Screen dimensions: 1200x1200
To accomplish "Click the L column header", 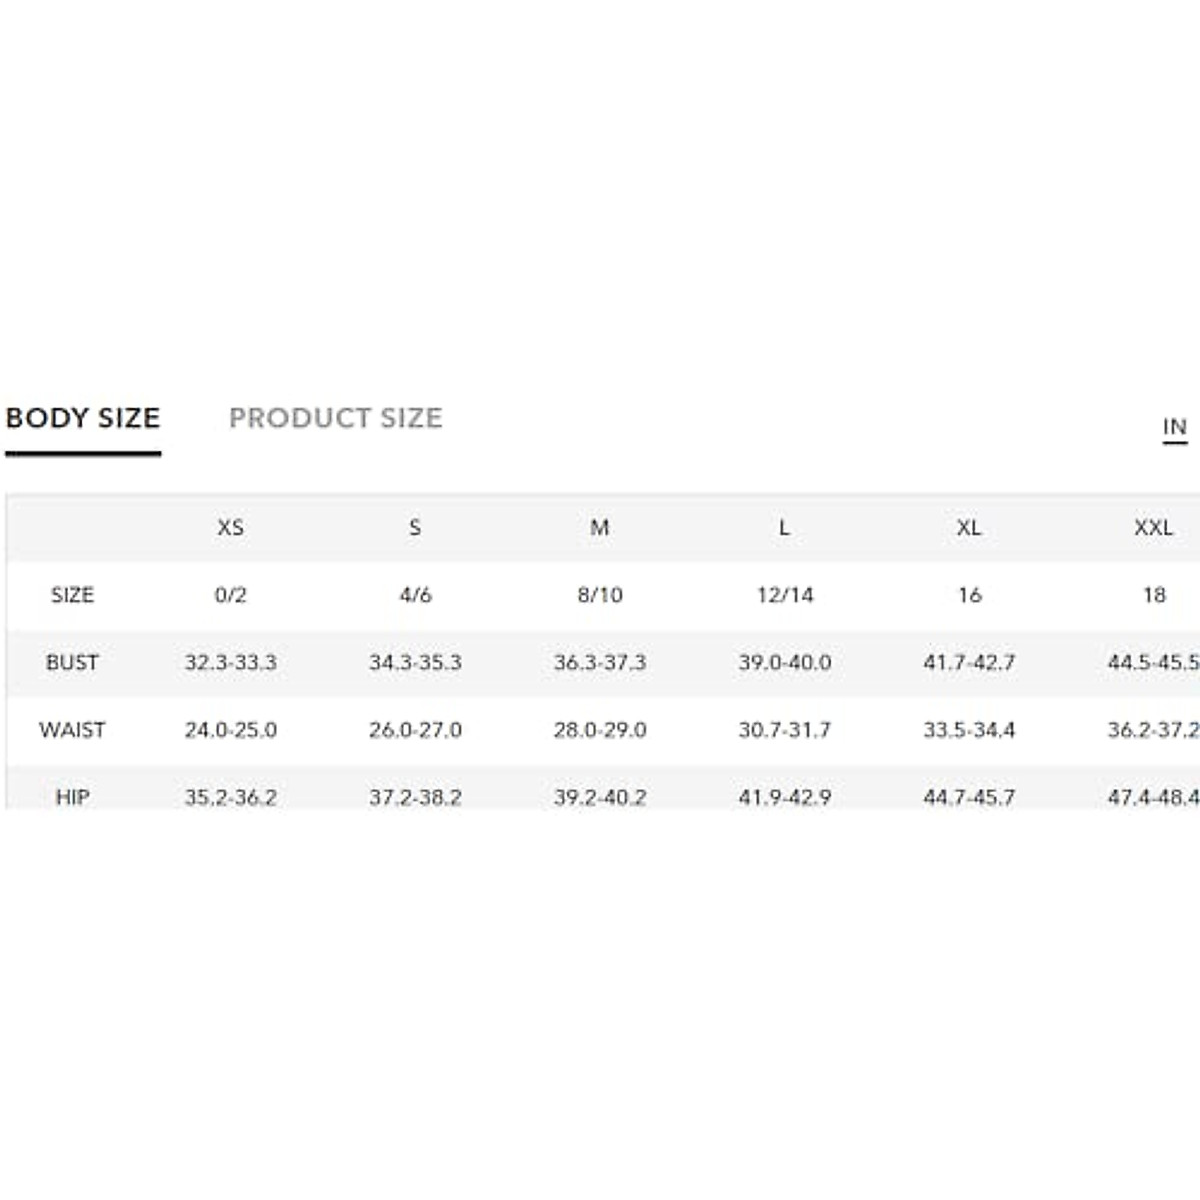I will click(x=784, y=528).
